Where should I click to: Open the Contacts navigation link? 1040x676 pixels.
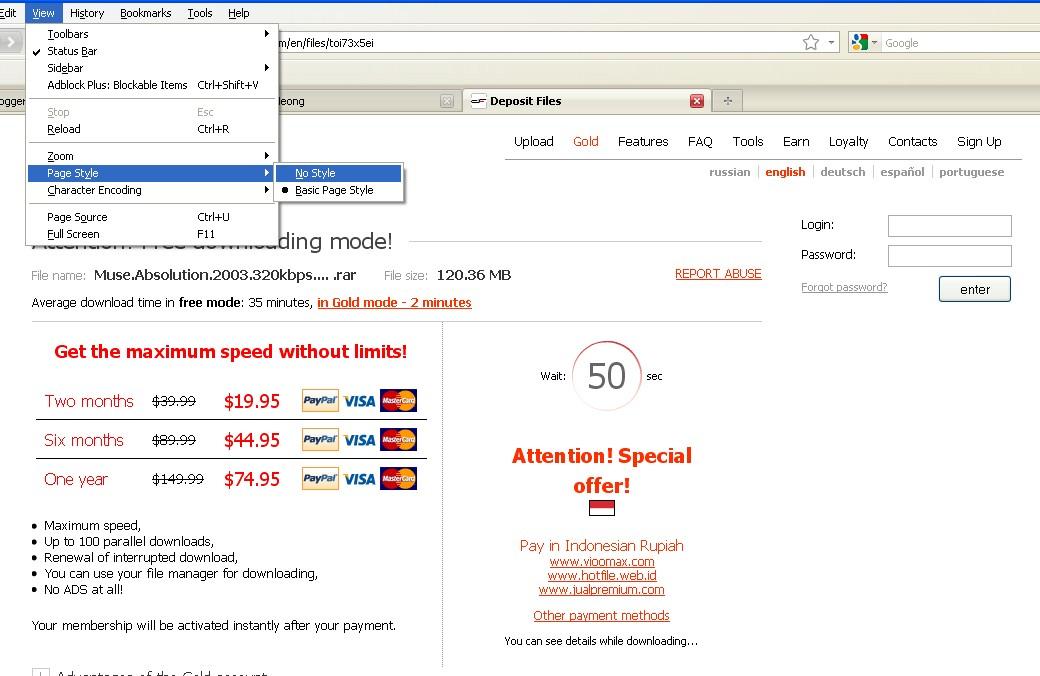(x=913, y=141)
